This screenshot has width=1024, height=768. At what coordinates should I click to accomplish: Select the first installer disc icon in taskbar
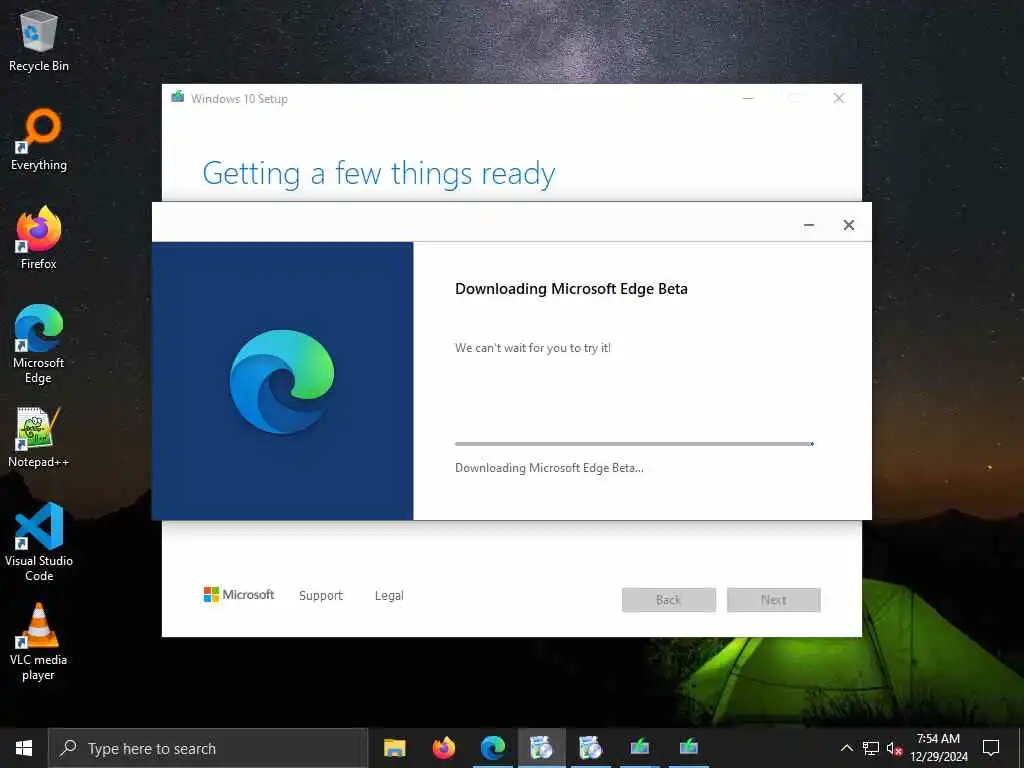[x=541, y=748]
